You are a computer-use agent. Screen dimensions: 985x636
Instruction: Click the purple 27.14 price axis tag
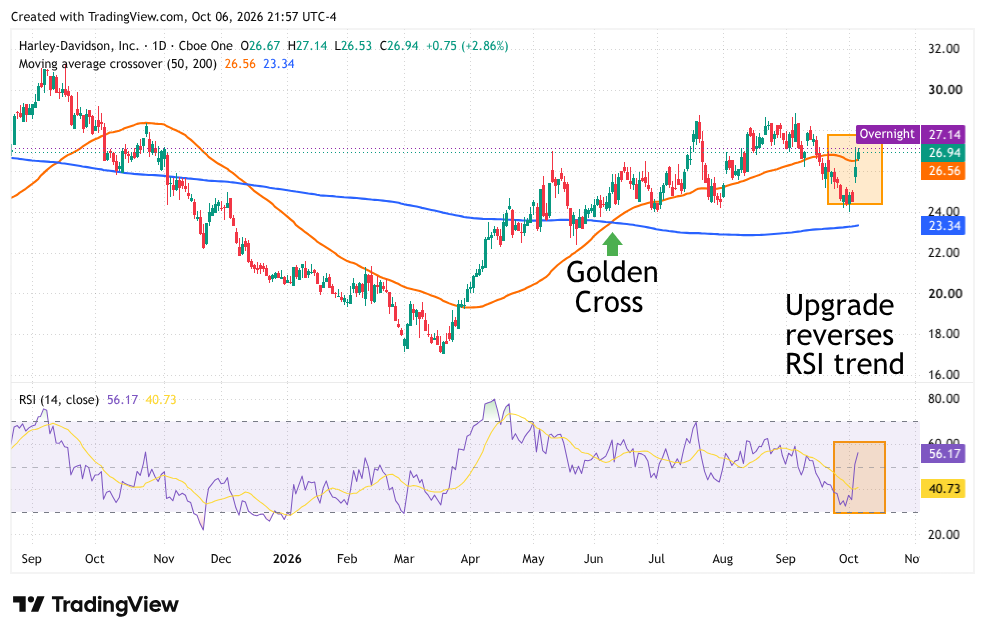click(x=943, y=134)
